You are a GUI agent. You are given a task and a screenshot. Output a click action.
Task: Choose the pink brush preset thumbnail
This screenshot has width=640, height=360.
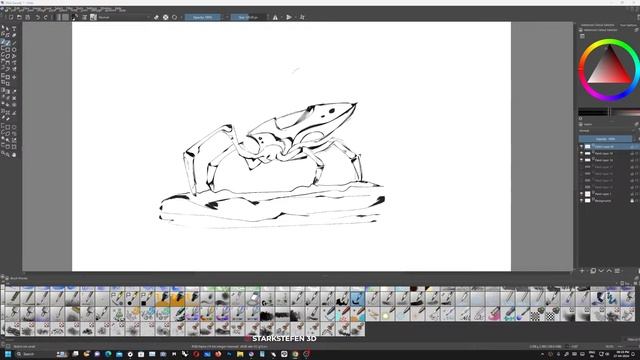[x=494, y=313]
